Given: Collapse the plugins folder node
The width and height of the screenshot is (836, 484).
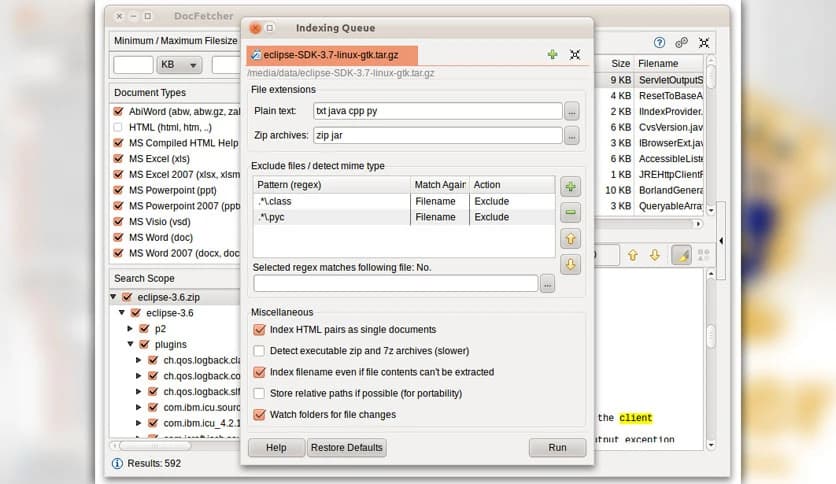Looking at the screenshot, I should click(130, 344).
